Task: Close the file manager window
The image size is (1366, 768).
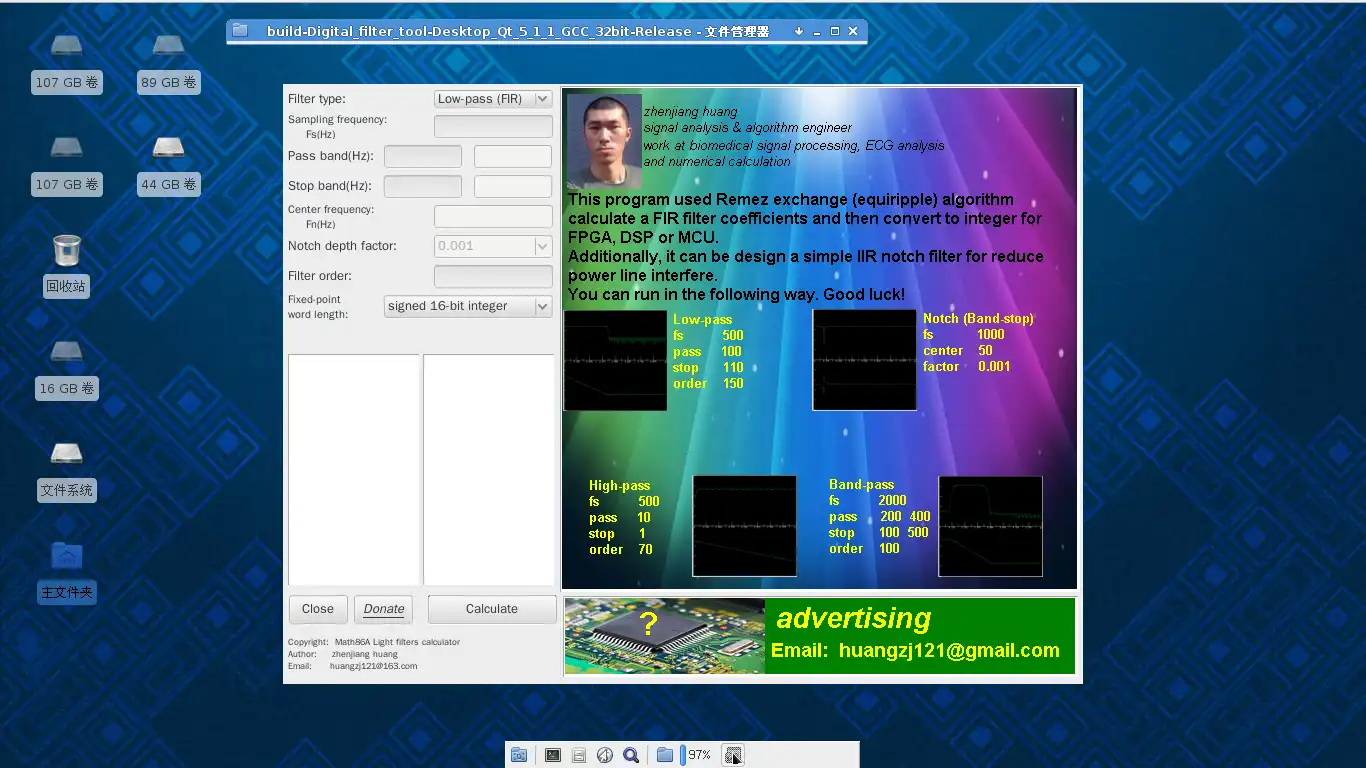Action: click(853, 31)
